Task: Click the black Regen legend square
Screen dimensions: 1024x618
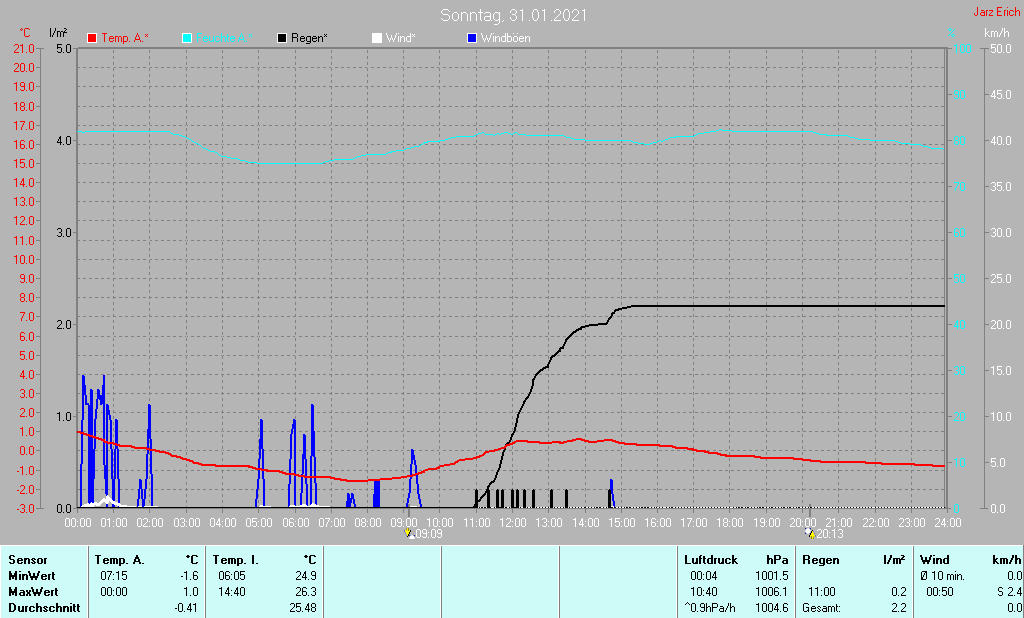Action: click(x=282, y=38)
